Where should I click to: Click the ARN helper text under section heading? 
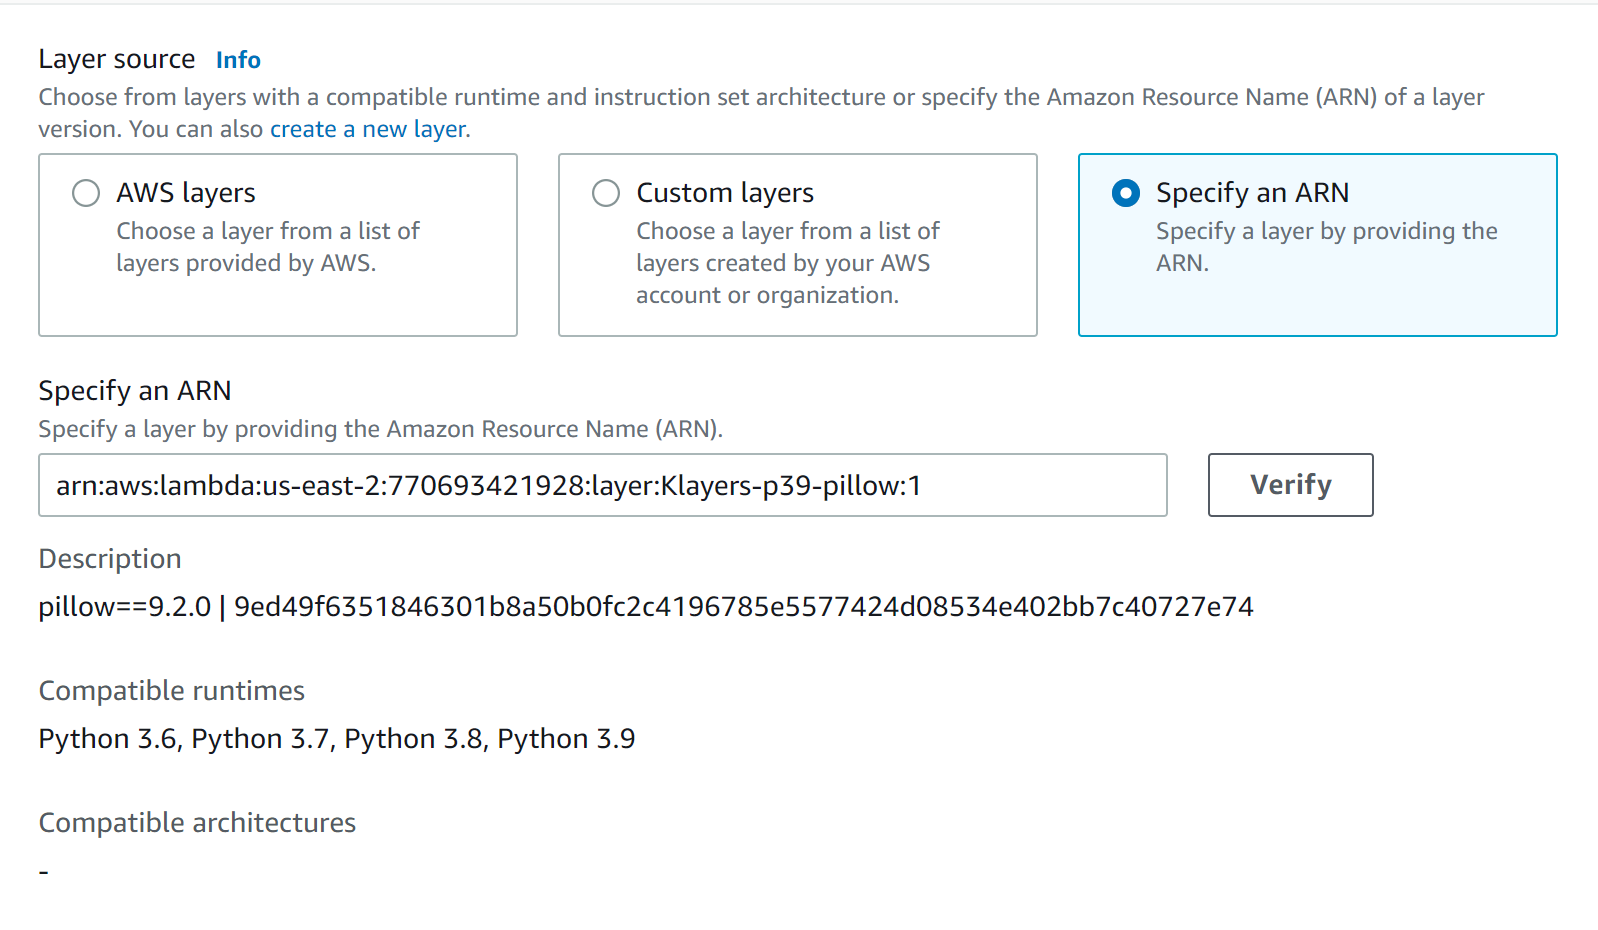pos(380,429)
